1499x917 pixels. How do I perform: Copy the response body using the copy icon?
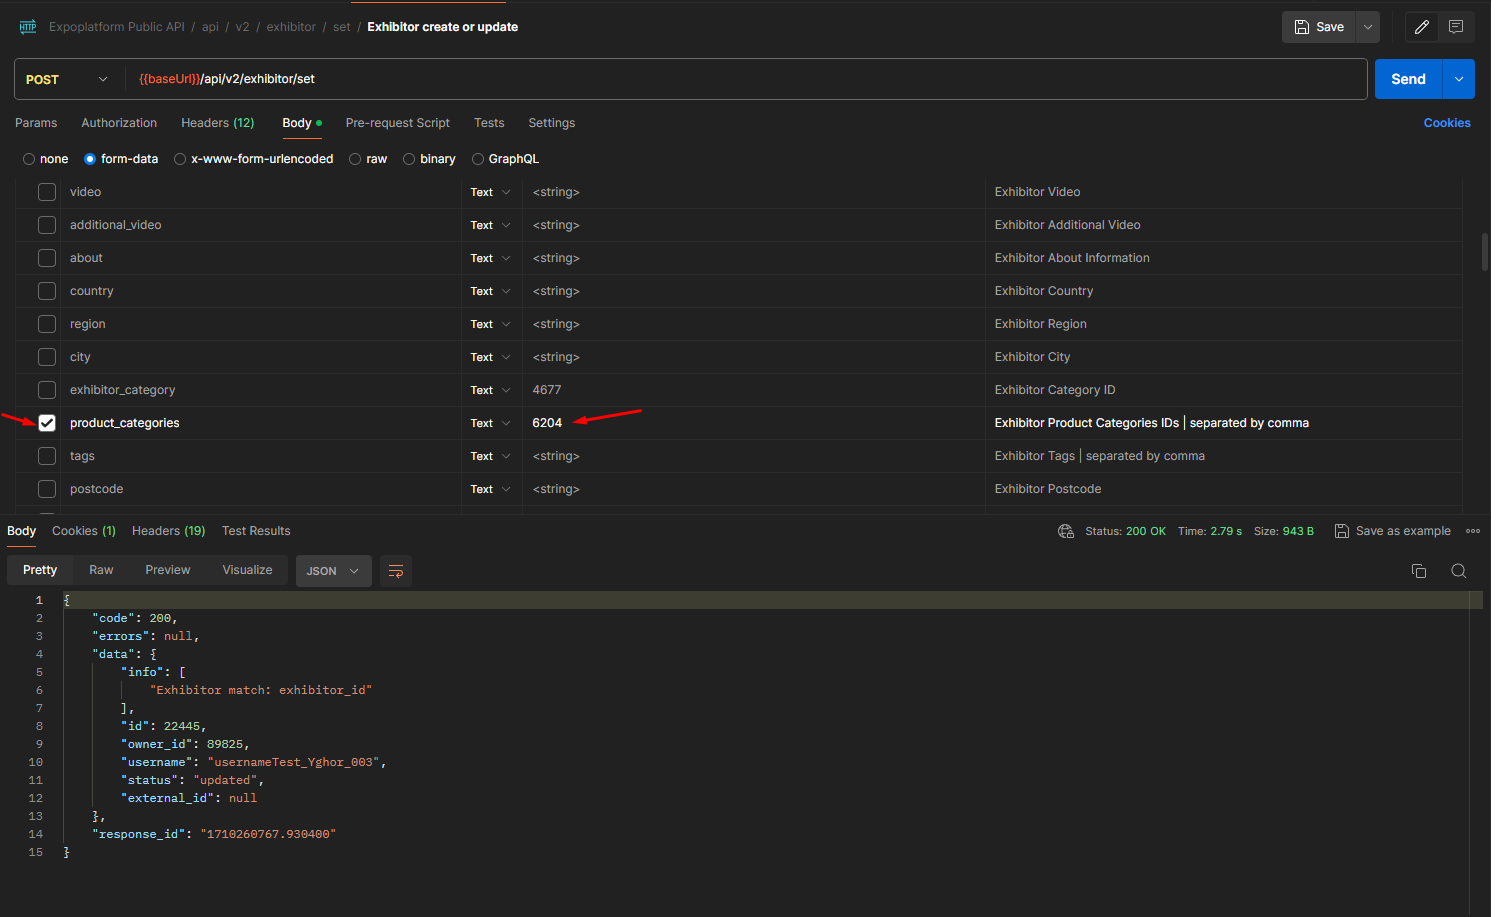point(1419,570)
